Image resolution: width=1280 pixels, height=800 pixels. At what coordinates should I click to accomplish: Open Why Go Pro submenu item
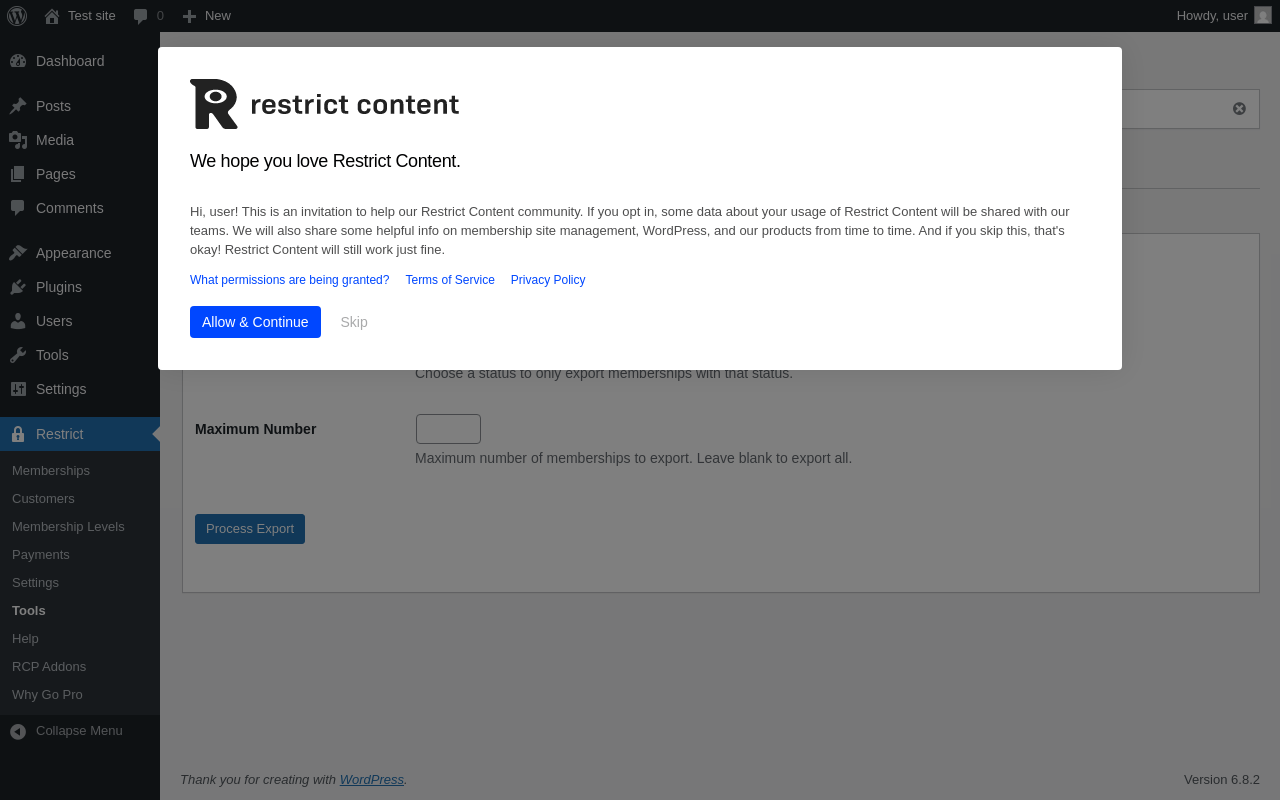click(x=47, y=694)
